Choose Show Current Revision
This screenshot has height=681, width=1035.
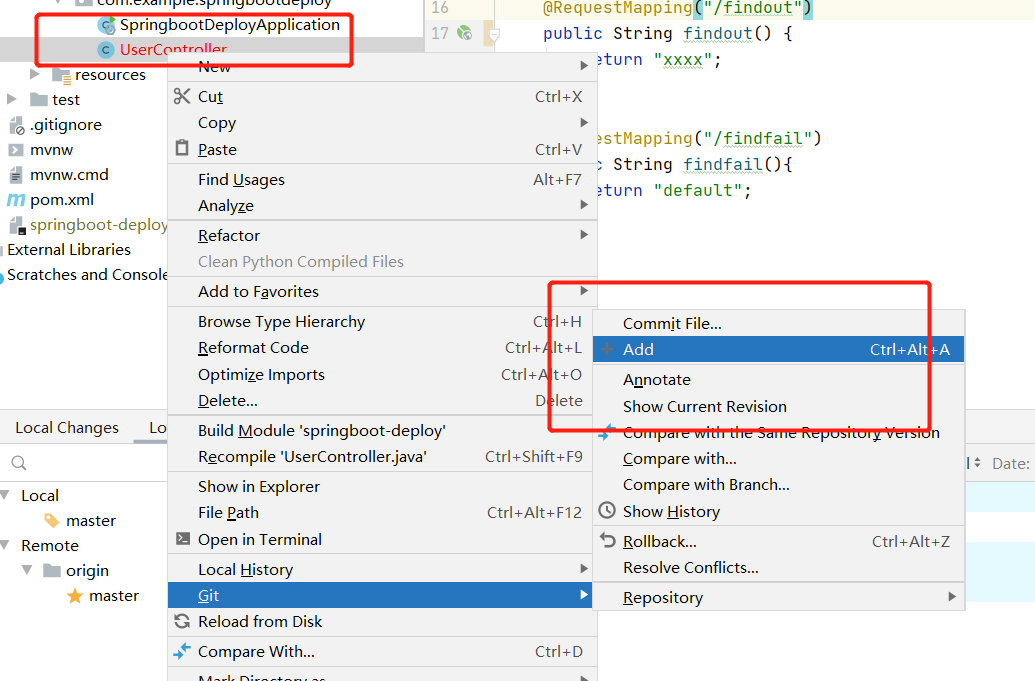[x=778, y=406]
